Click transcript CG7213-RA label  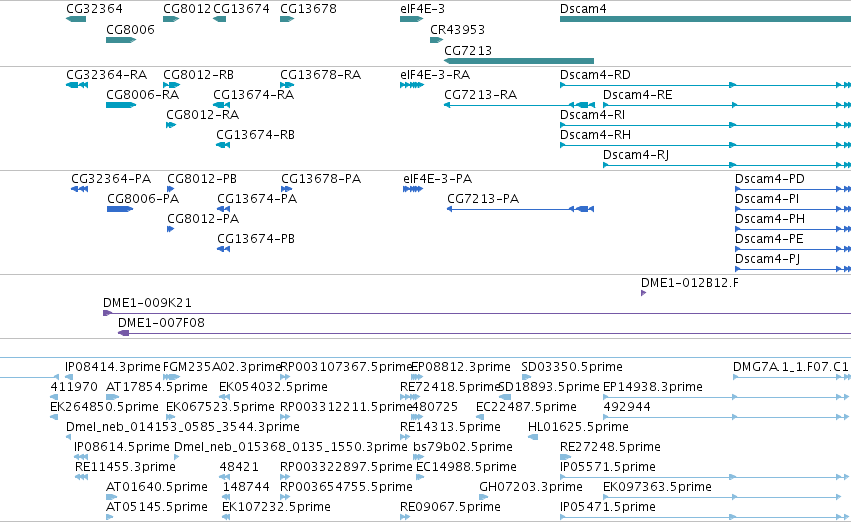[x=480, y=94]
